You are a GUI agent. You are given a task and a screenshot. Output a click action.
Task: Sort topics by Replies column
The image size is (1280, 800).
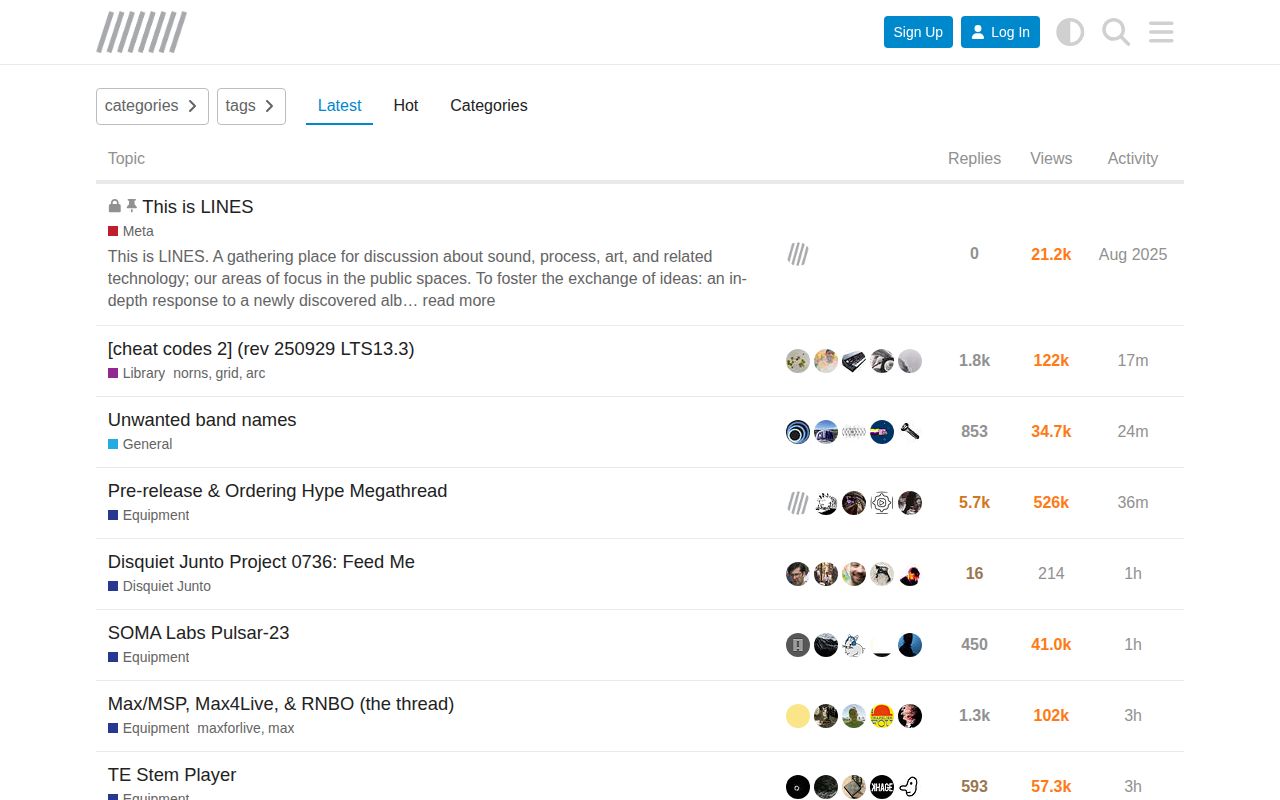click(974, 159)
